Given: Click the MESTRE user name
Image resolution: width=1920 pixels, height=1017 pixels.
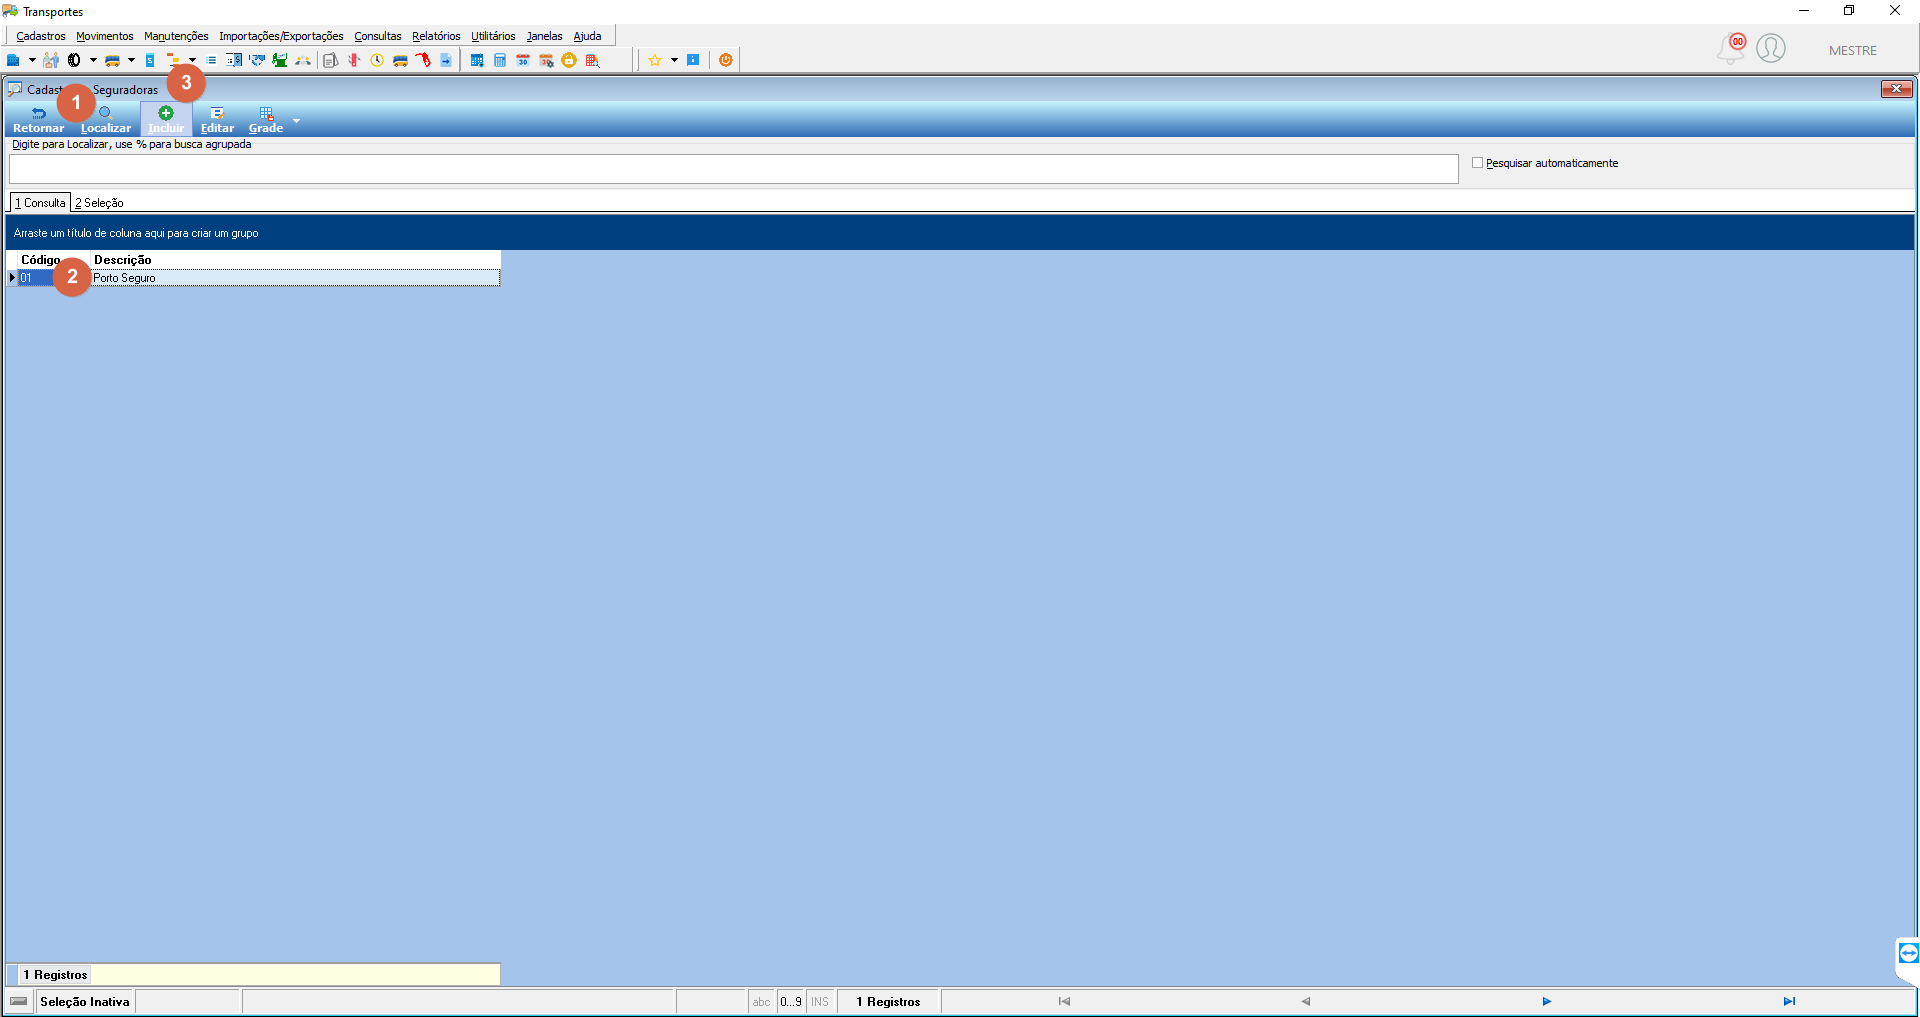Looking at the screenshot, I should click(1853, 51).
